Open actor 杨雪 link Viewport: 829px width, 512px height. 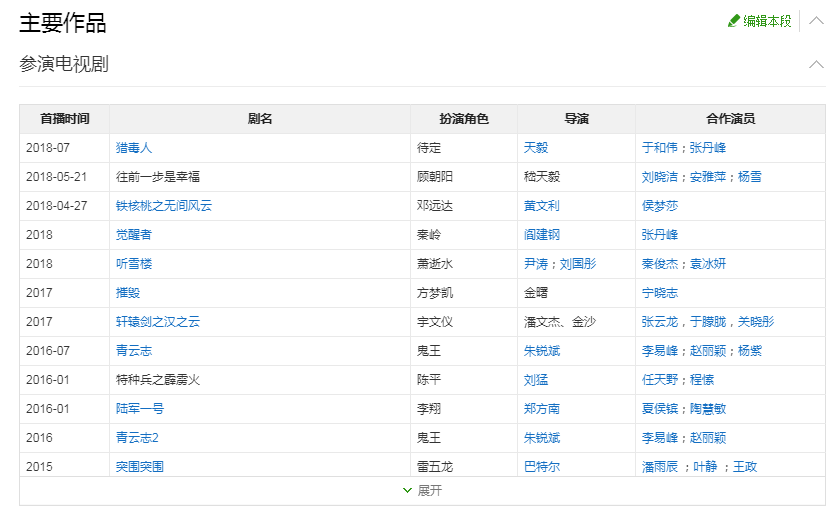(x=750, y=177)
